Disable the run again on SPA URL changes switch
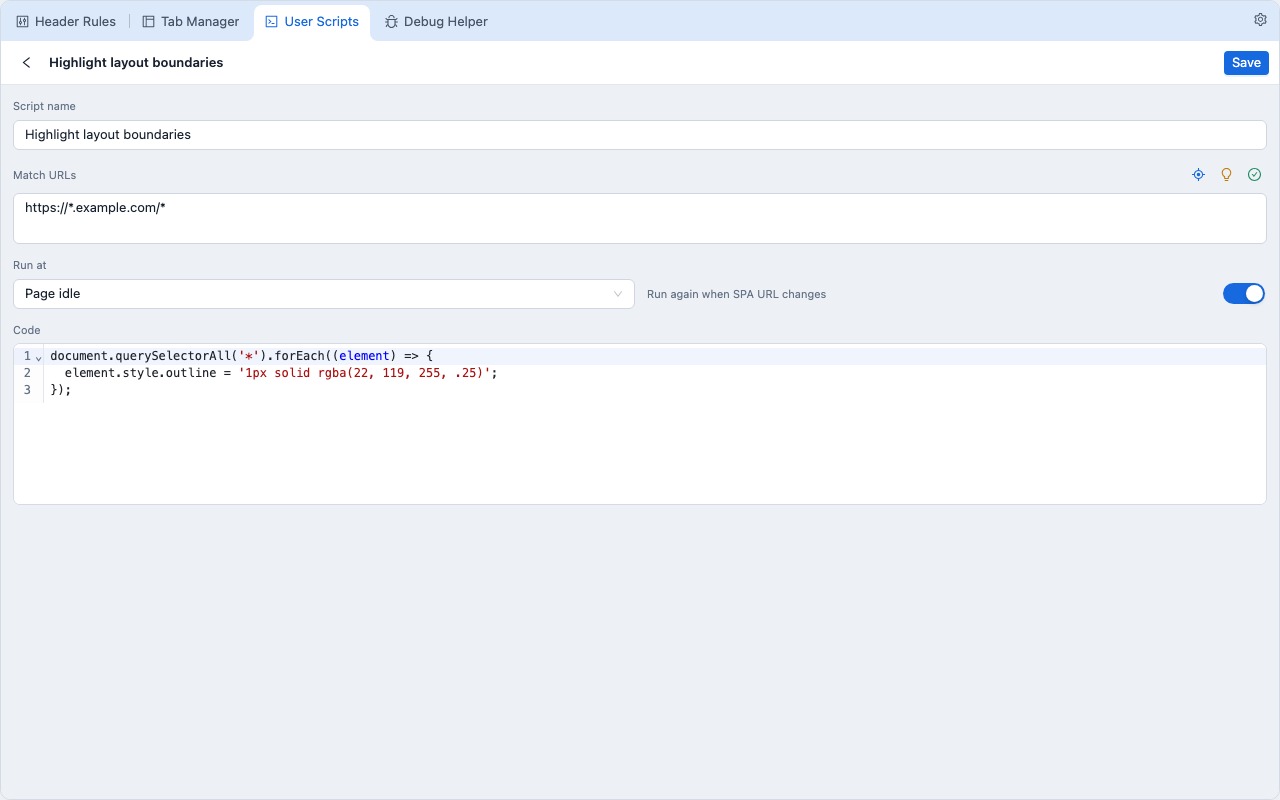Viewport: 1280px width, 800px height. [x=1244, y=294]
